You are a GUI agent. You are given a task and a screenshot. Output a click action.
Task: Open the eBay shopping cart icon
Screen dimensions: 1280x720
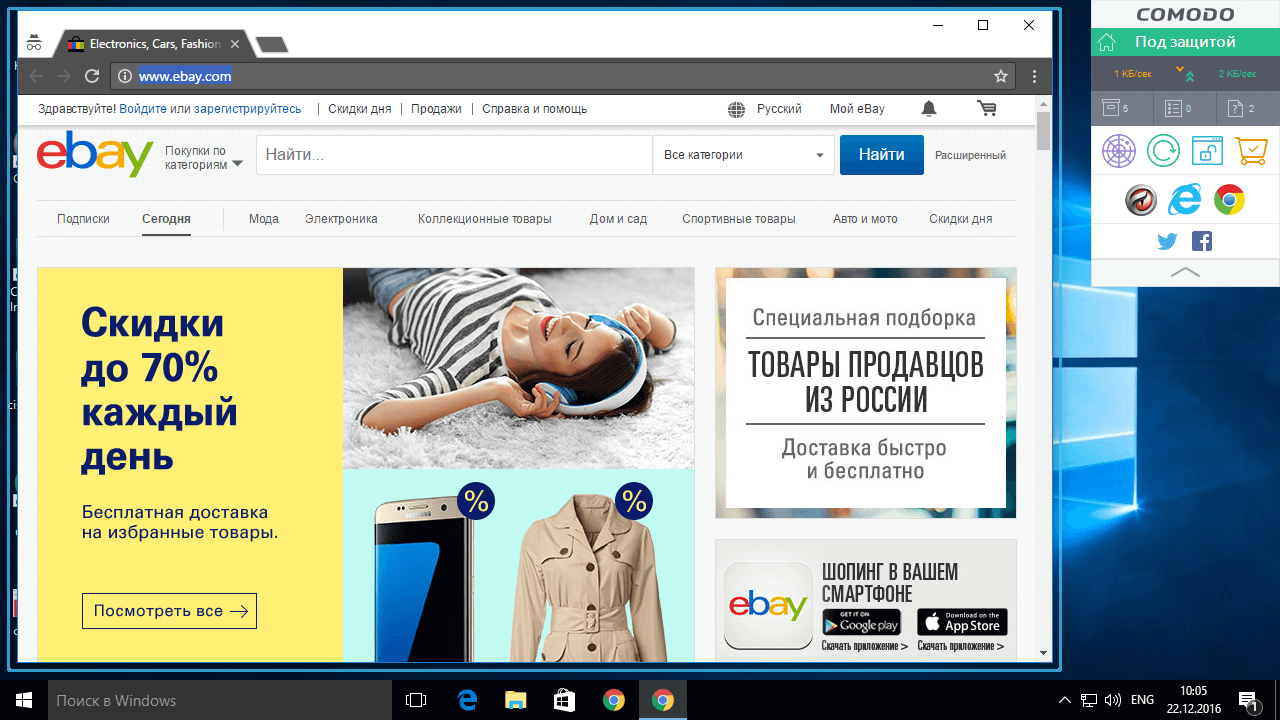(987, 108)
